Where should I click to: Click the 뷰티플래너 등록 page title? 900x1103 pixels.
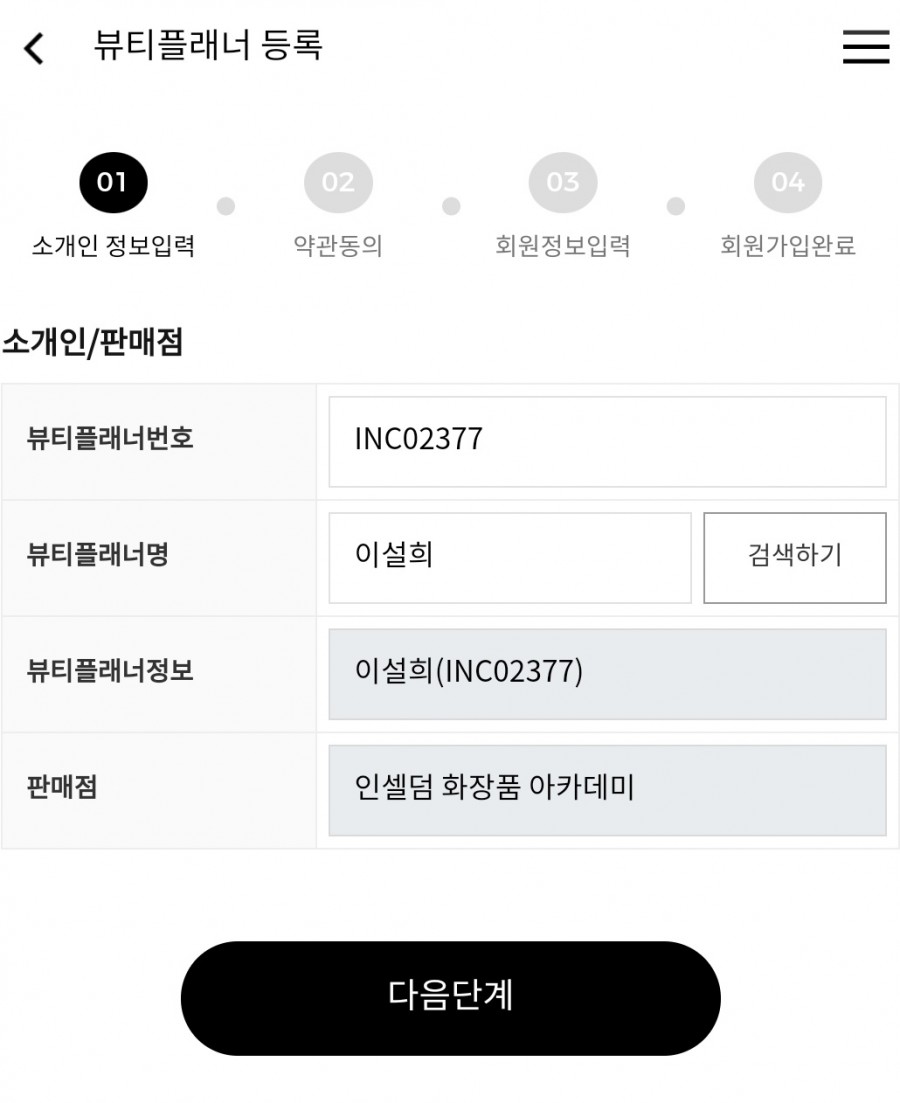(x=208, y=45)
